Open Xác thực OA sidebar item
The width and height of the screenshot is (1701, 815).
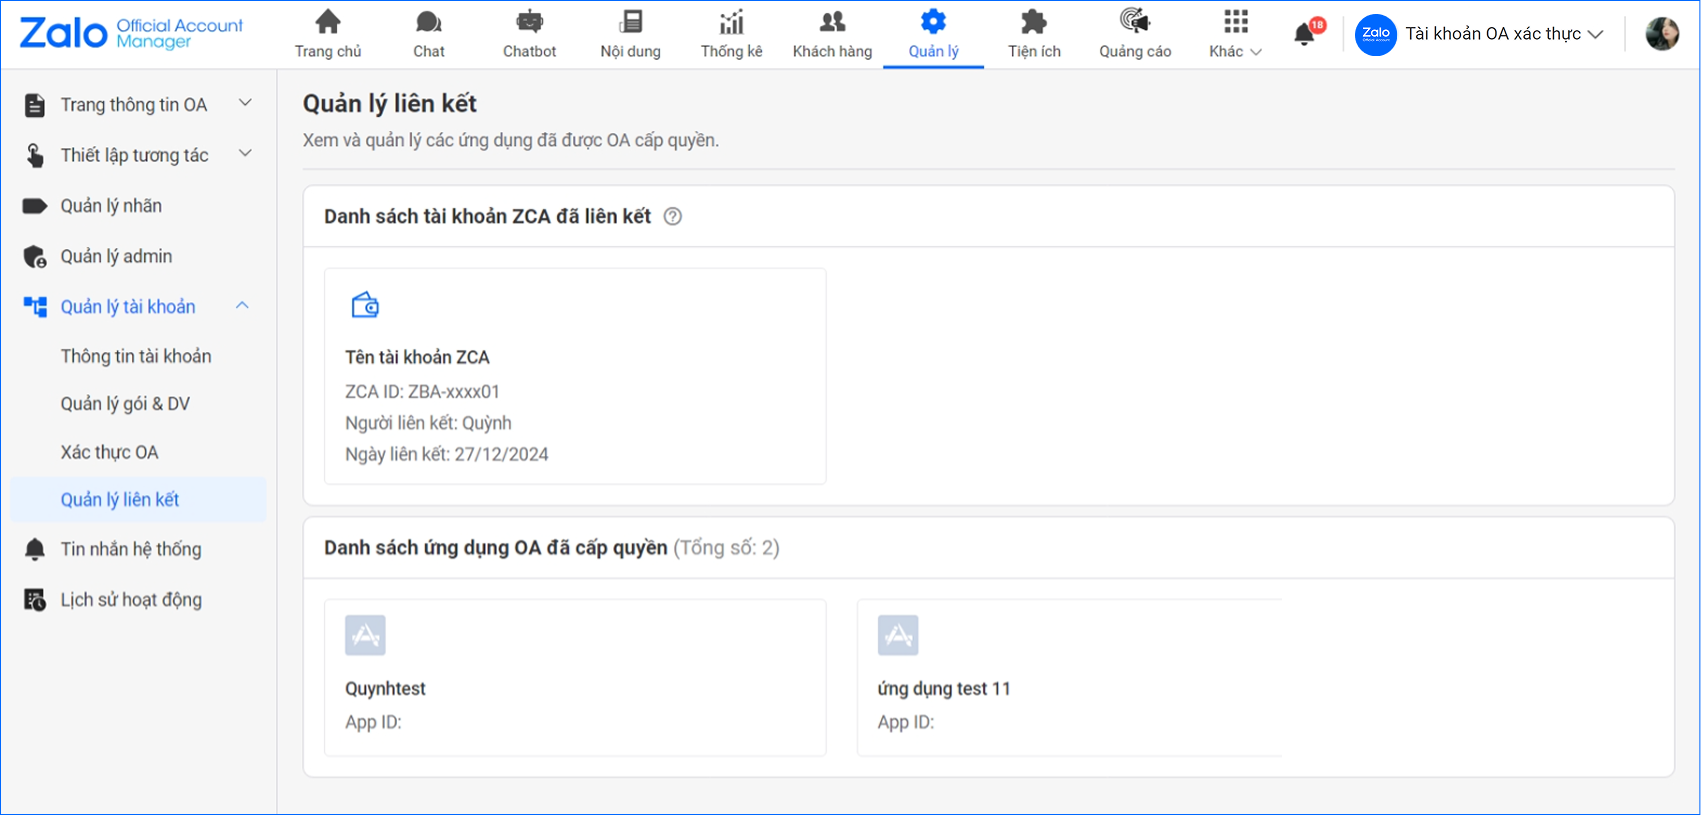(110, 452)
